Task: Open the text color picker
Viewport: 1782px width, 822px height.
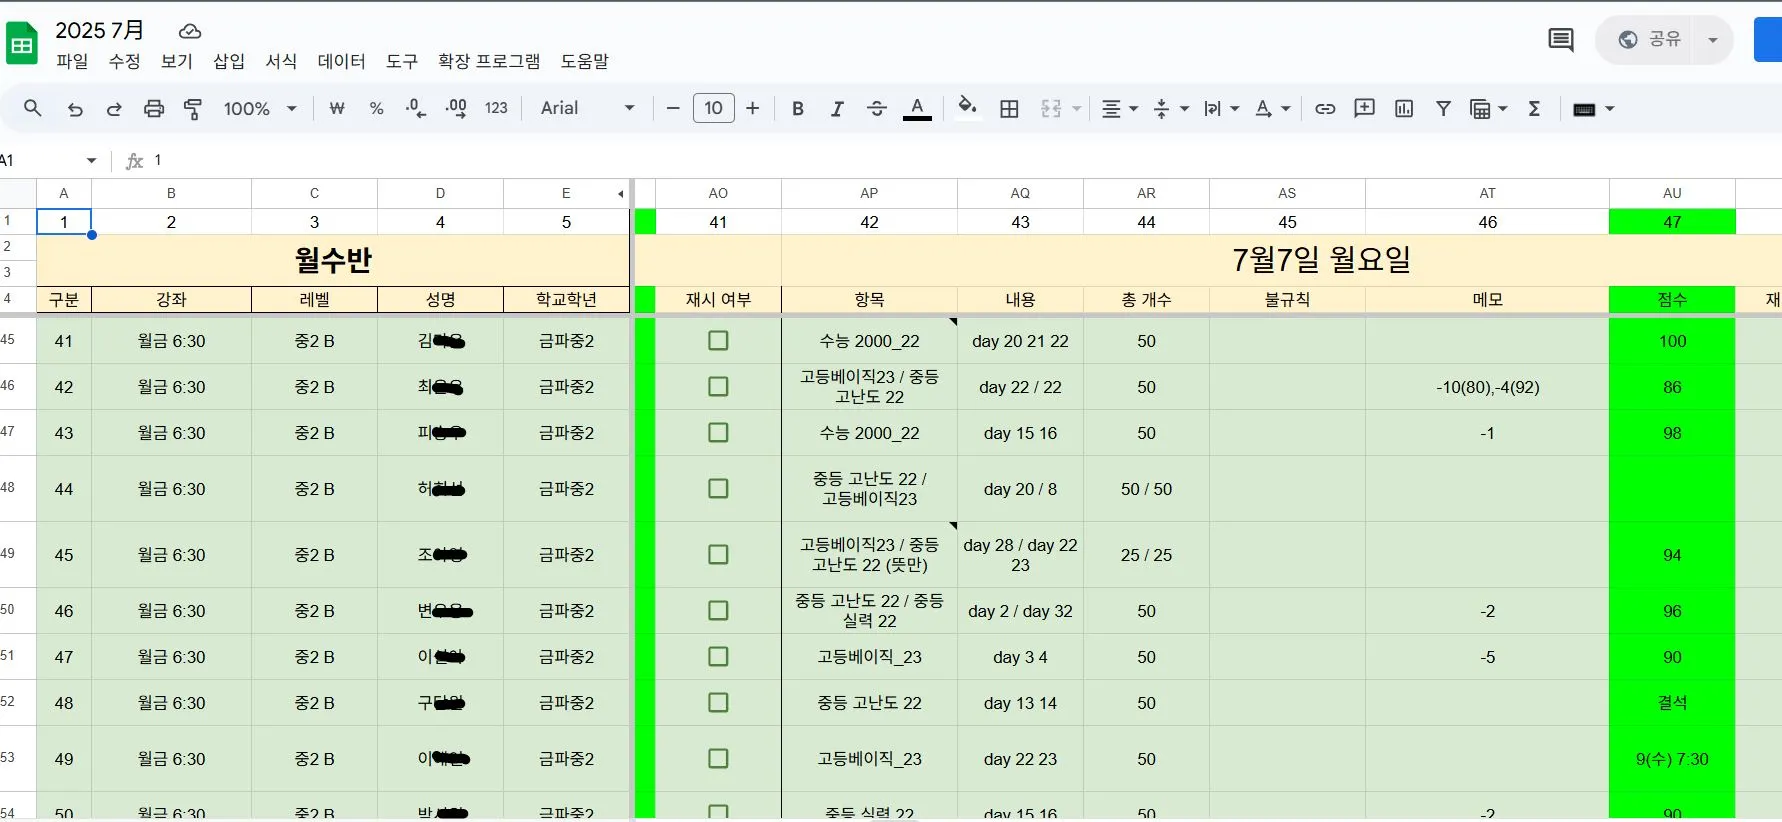Action: [x=917, y=108]
